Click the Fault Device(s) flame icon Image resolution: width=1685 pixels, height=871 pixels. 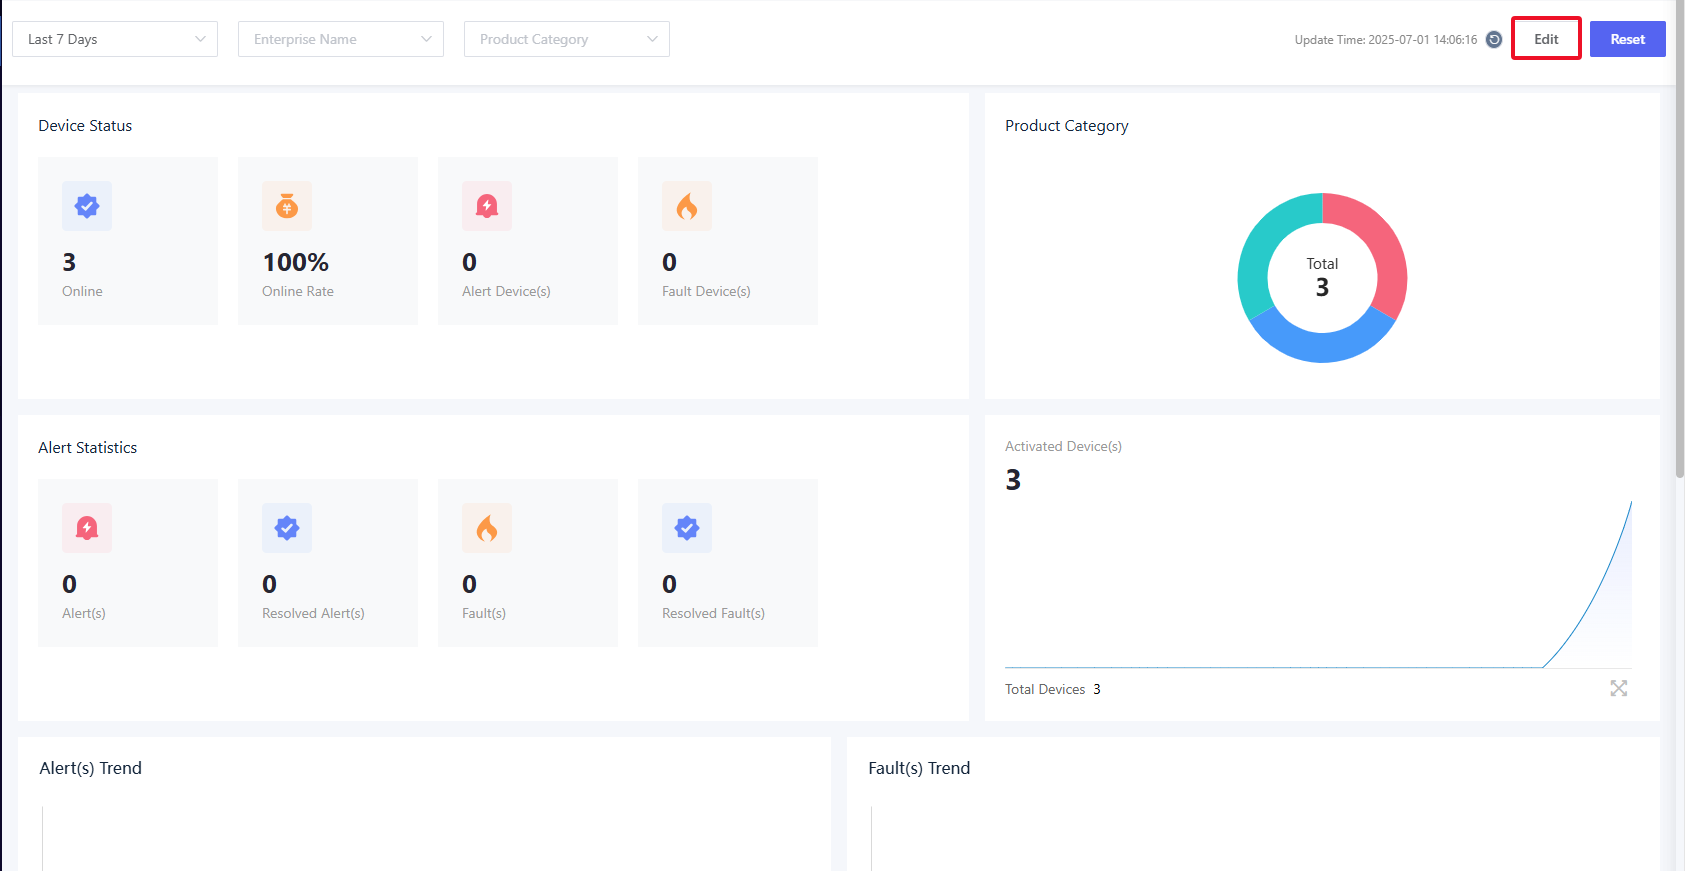[687, 206]
